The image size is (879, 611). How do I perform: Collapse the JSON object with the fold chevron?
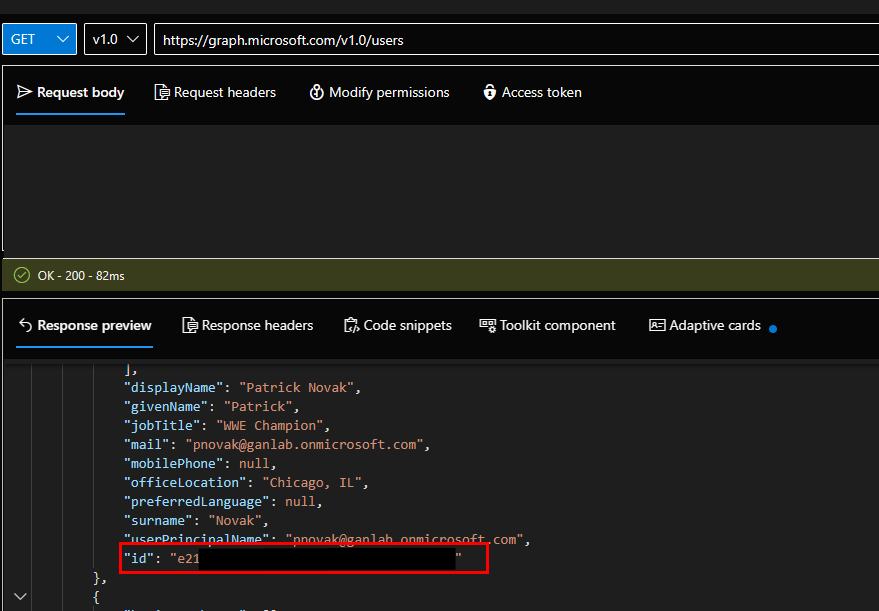click(21, 597)
